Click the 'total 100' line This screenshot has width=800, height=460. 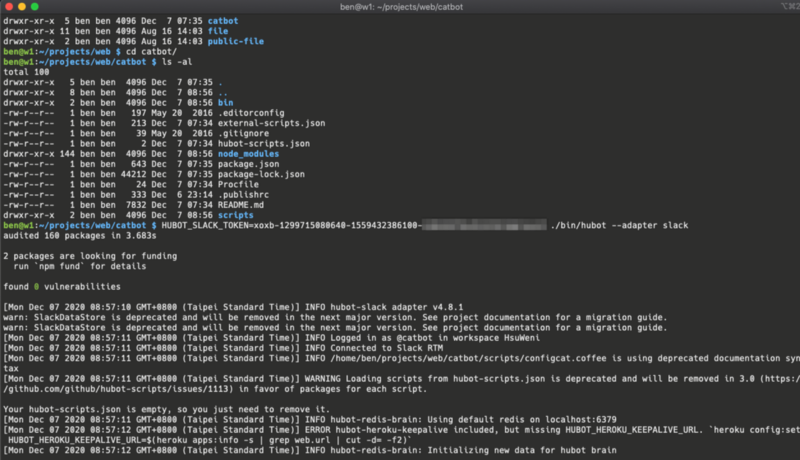[x=26, y=72]
